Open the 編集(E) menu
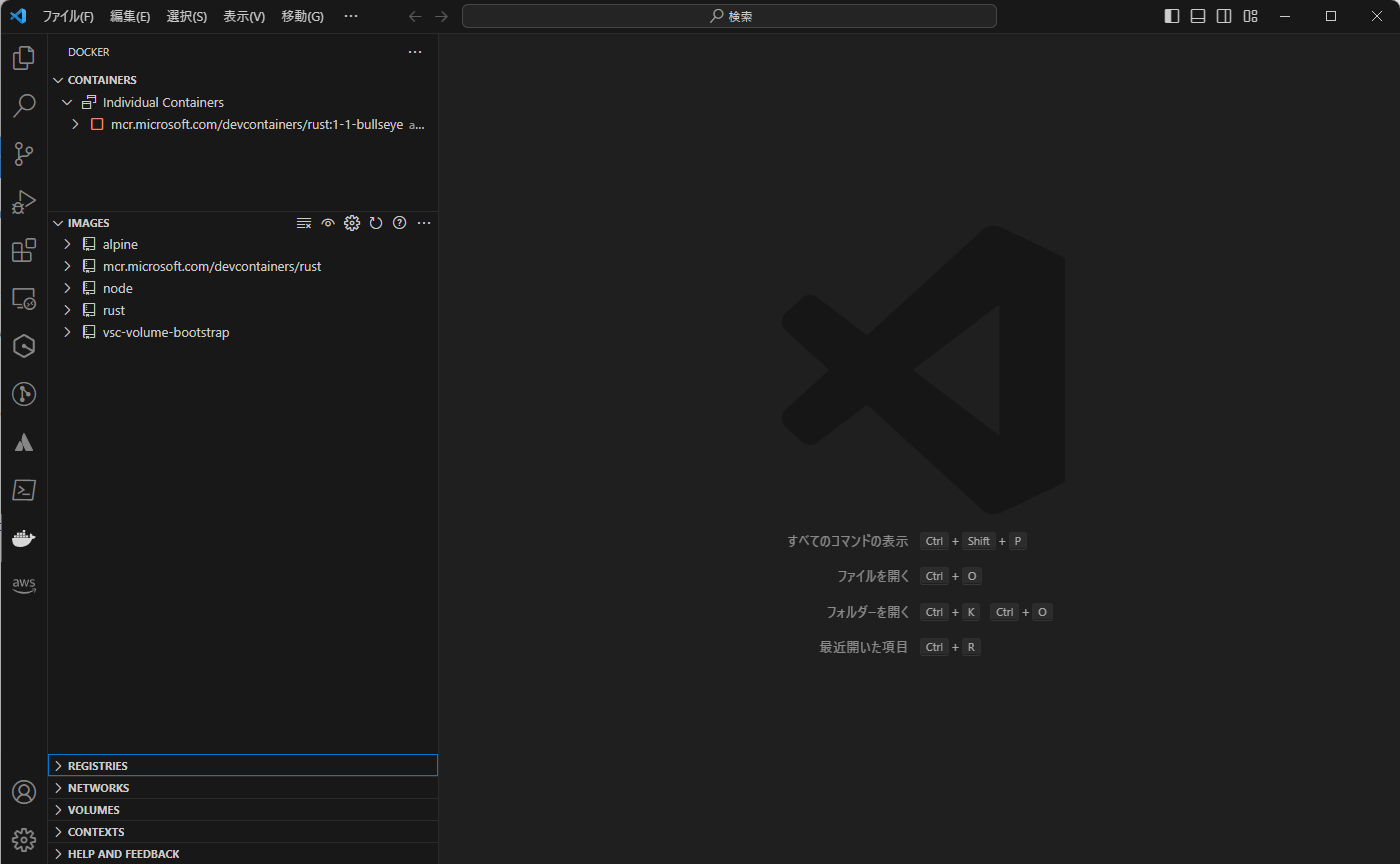This screenshot has width=1400, height=864. pos(130,16)
